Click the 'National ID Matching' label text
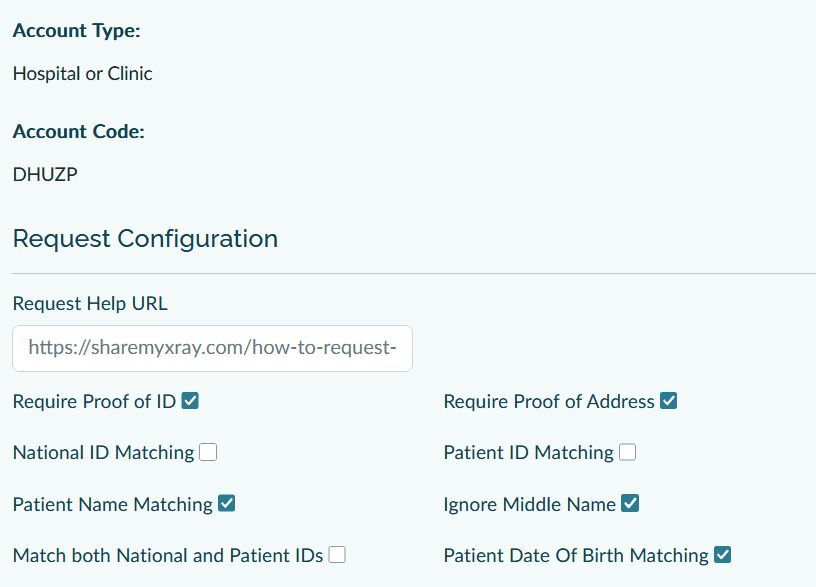 (x=103, y=453)
